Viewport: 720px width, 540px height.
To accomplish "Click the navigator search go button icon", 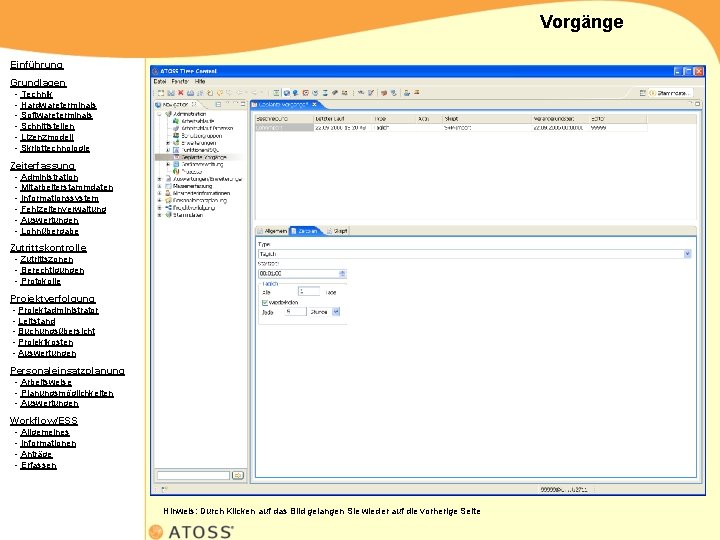I will click(x=238, y=475).
